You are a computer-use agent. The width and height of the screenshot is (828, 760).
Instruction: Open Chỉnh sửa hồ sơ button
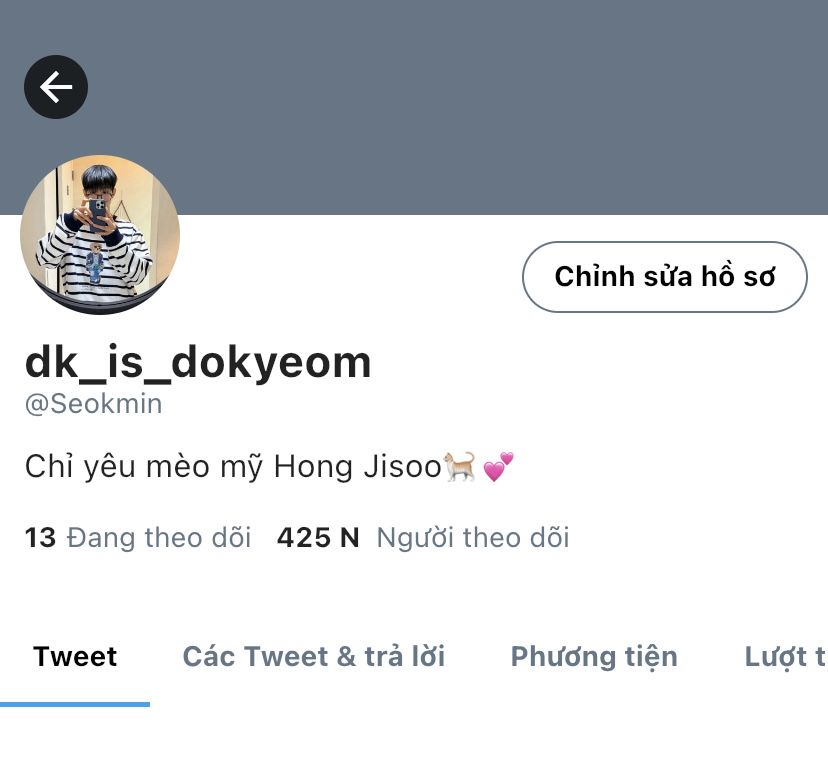point(665,277)
